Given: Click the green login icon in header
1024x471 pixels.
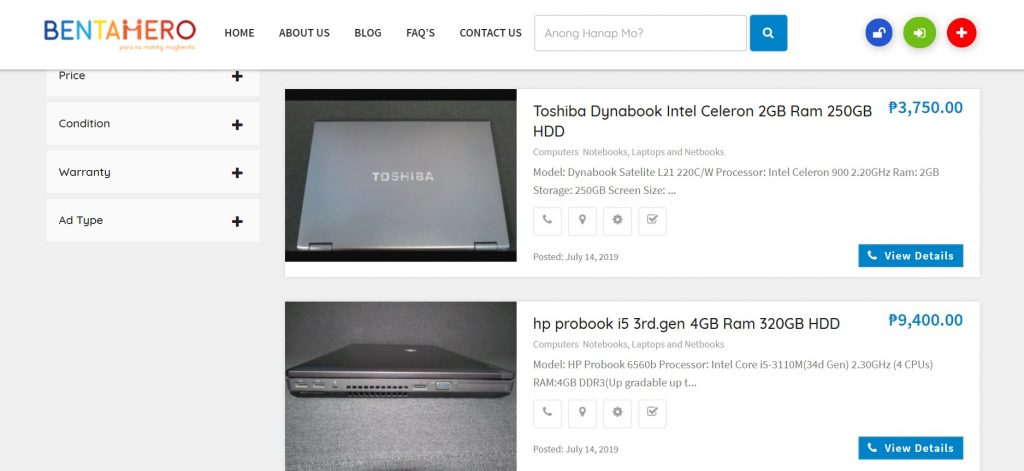Looking at the screenshot, I should [x=920, y=33].
